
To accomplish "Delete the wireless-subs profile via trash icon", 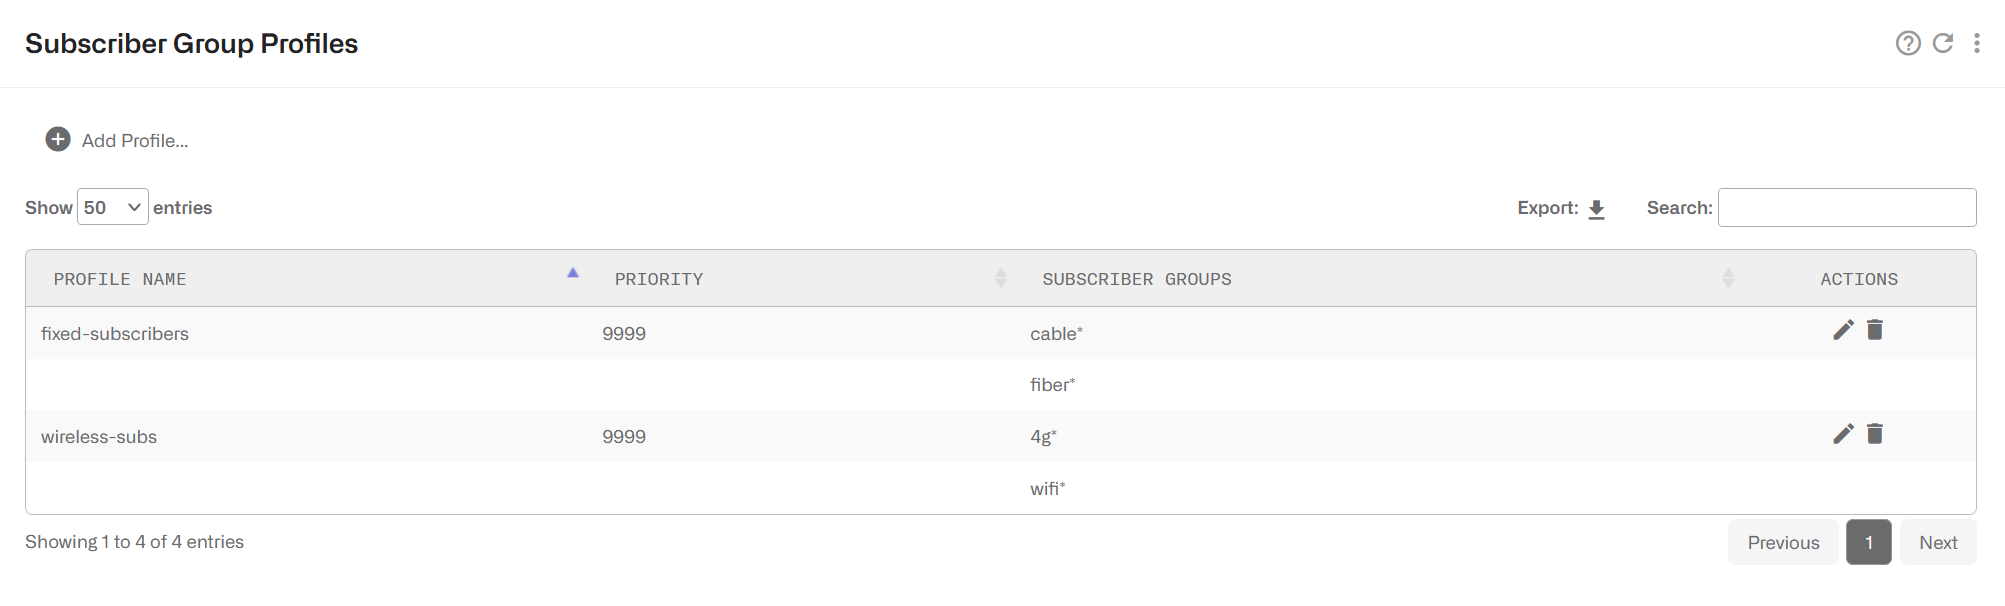I will pyautogui.click(x=1875, y=433).
